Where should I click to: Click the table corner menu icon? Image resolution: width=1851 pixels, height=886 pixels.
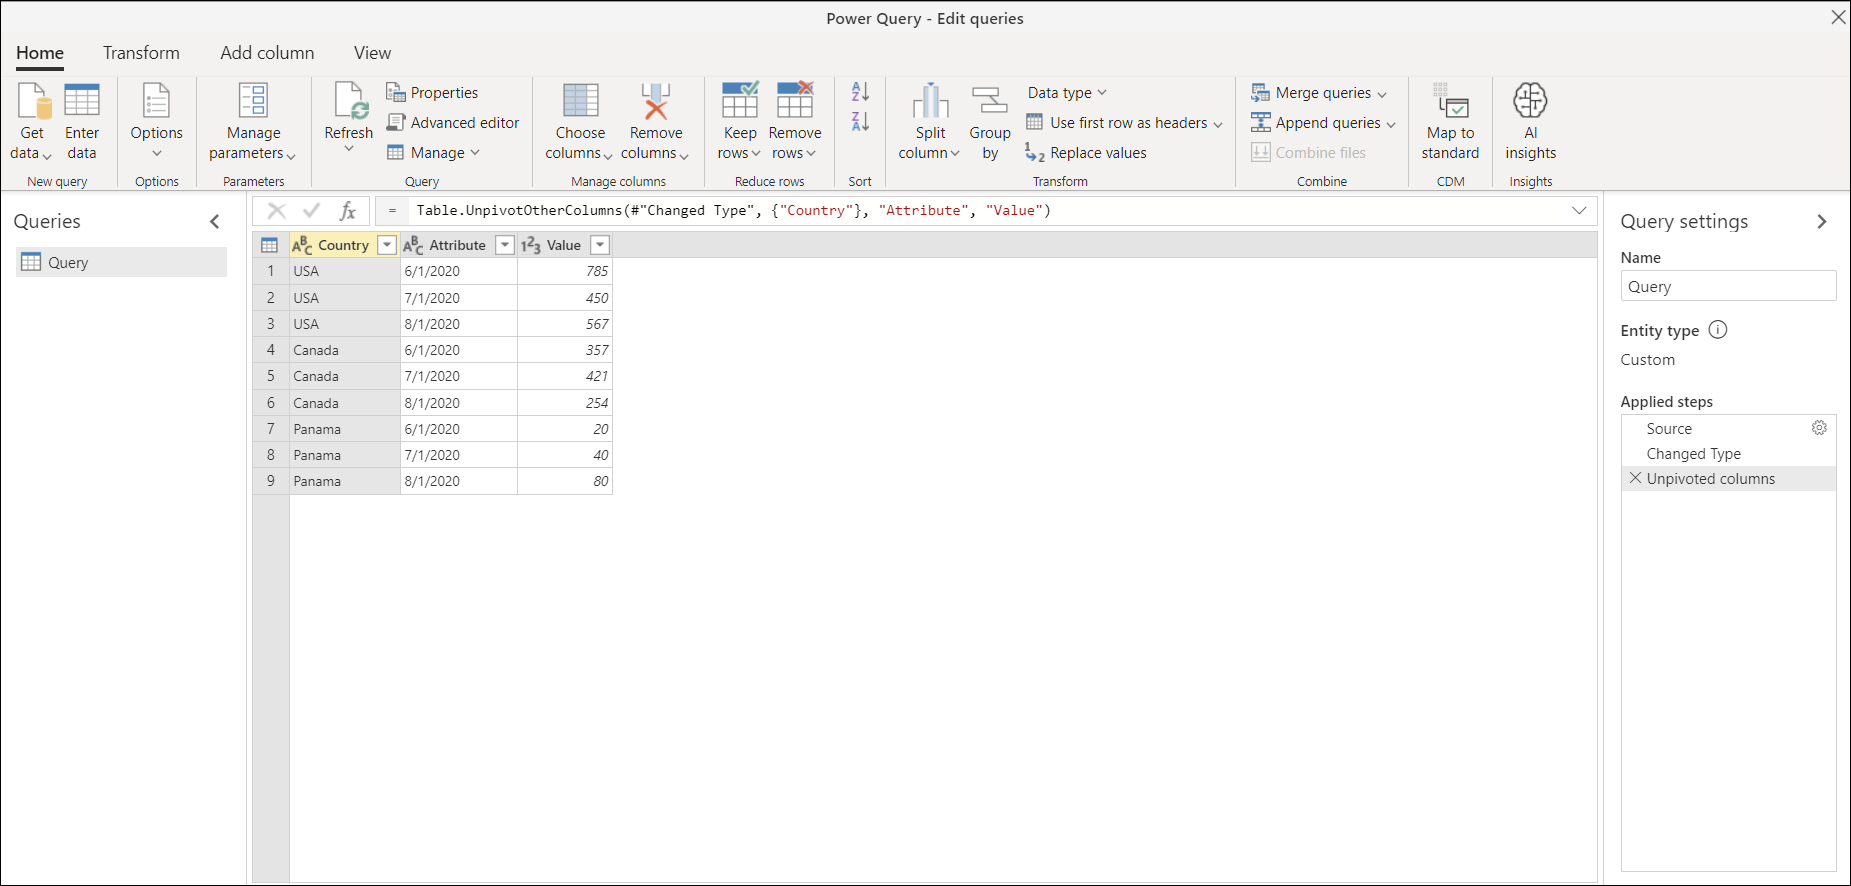click(269, 245)
